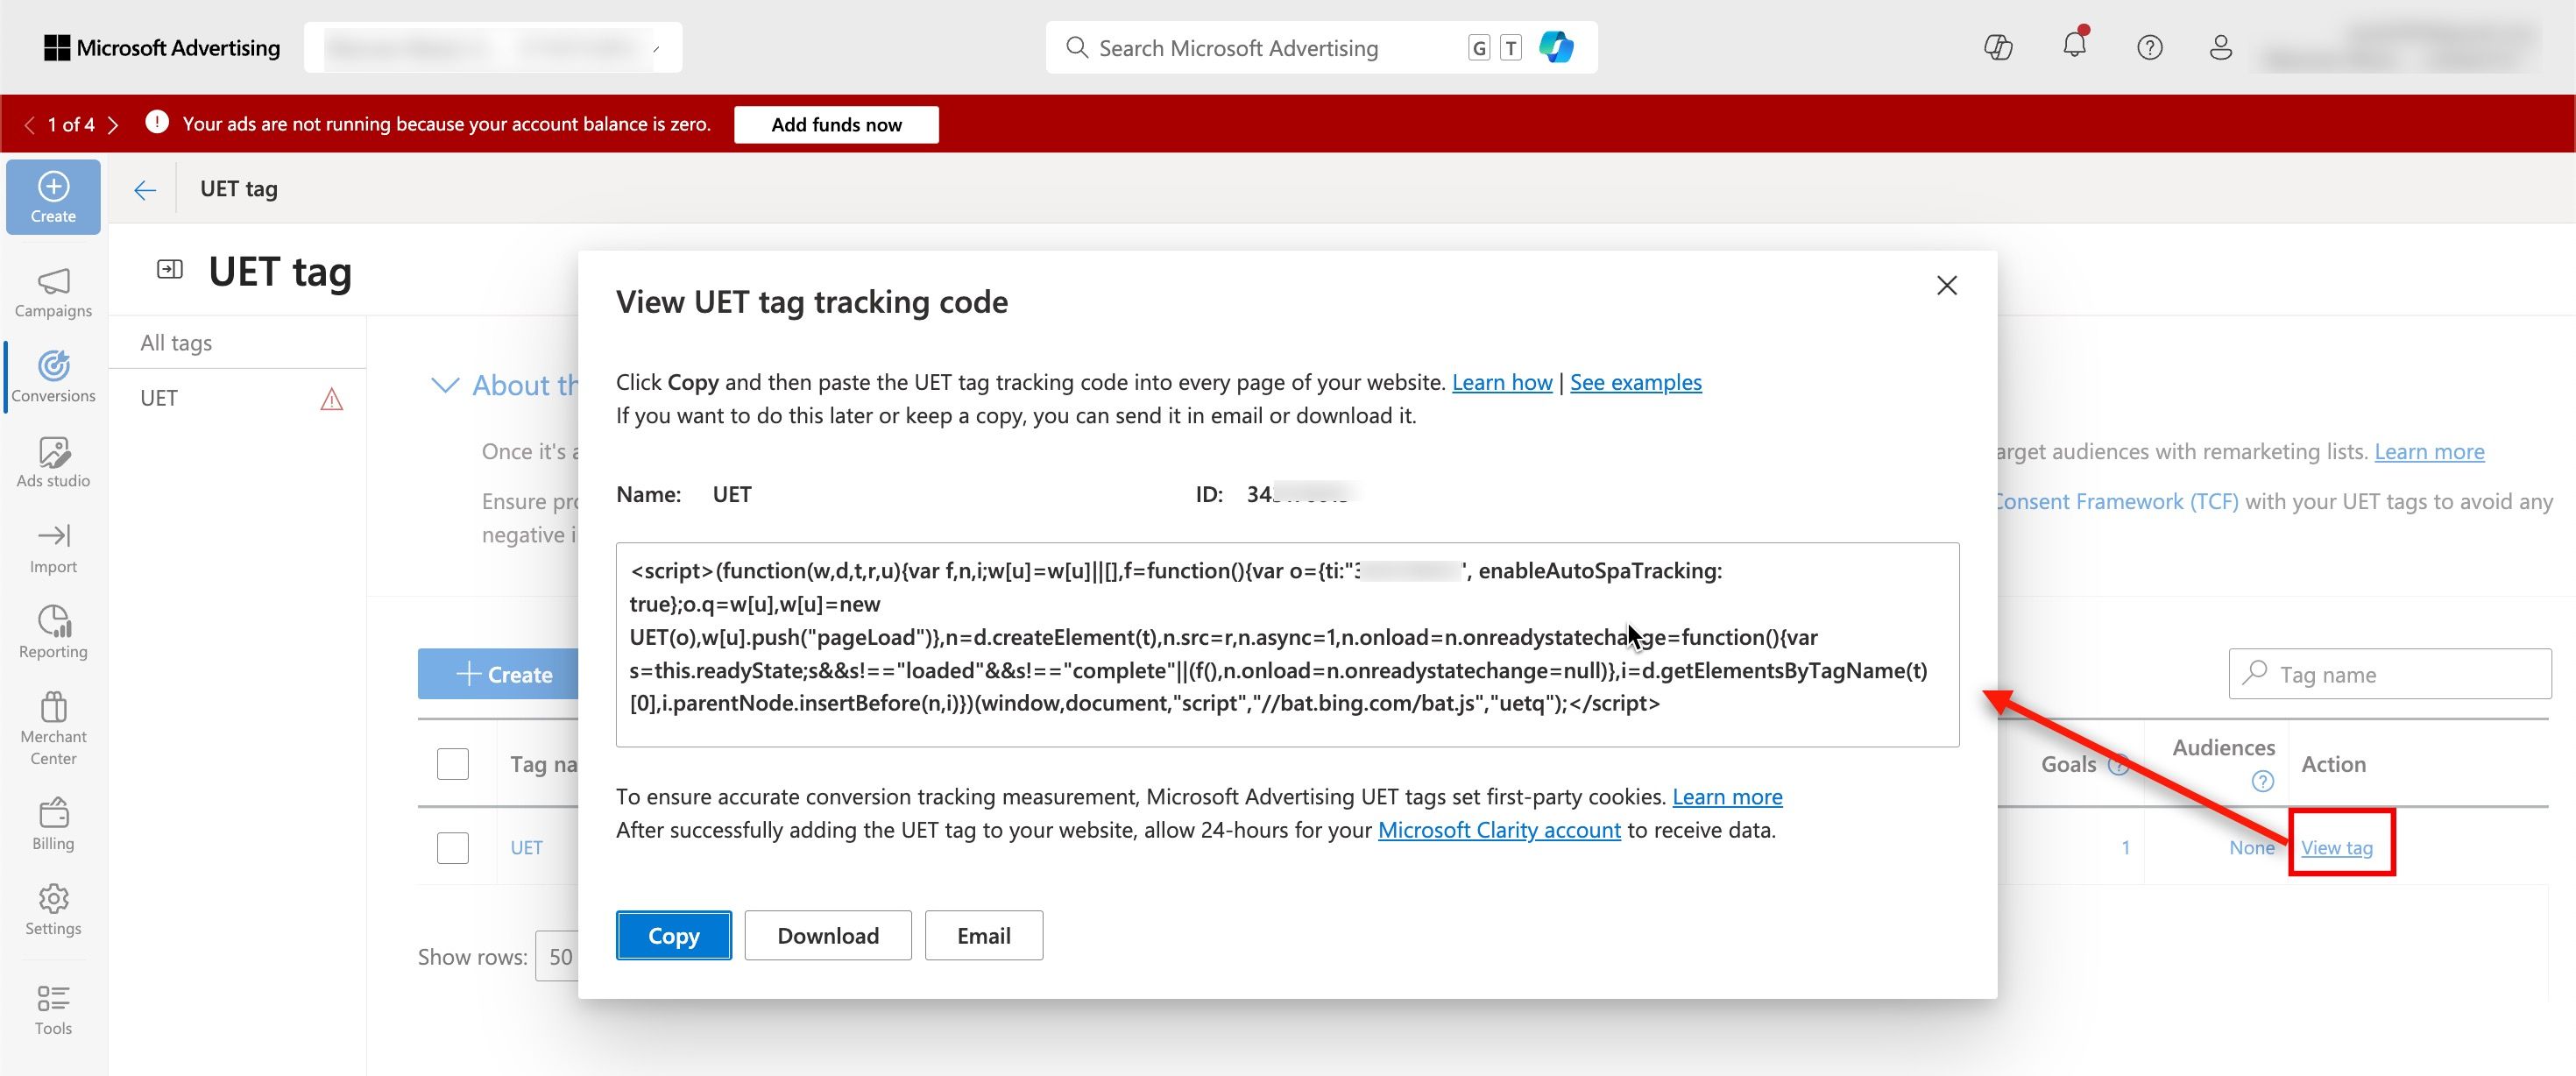Expand the account selector dropdown in header
2576x1076 pixels.
(493, 47)
